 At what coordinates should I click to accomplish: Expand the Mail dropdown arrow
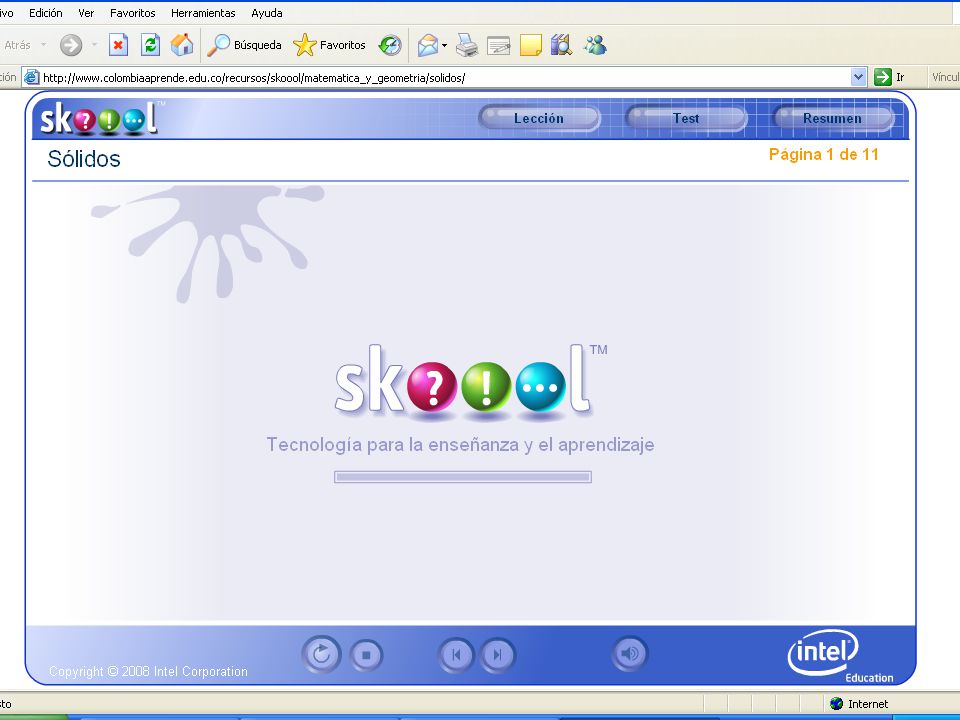[444, 45]
